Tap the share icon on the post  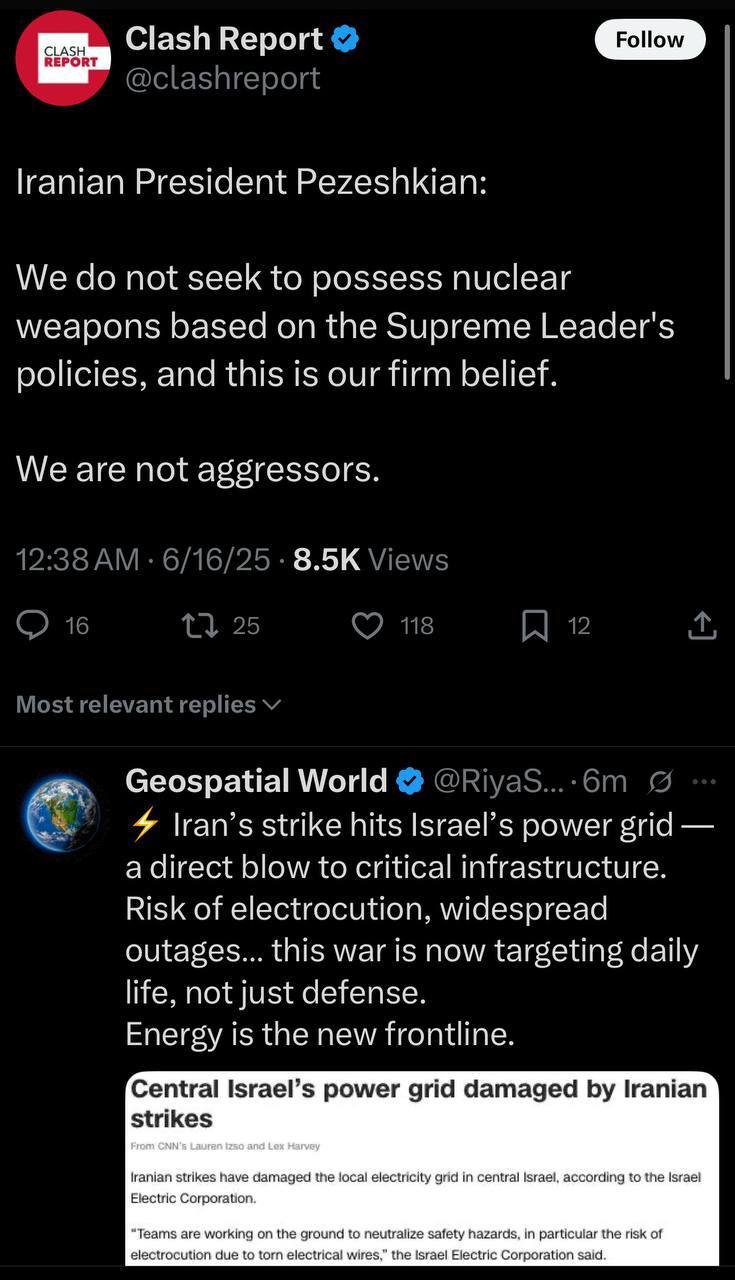[702, 626]
